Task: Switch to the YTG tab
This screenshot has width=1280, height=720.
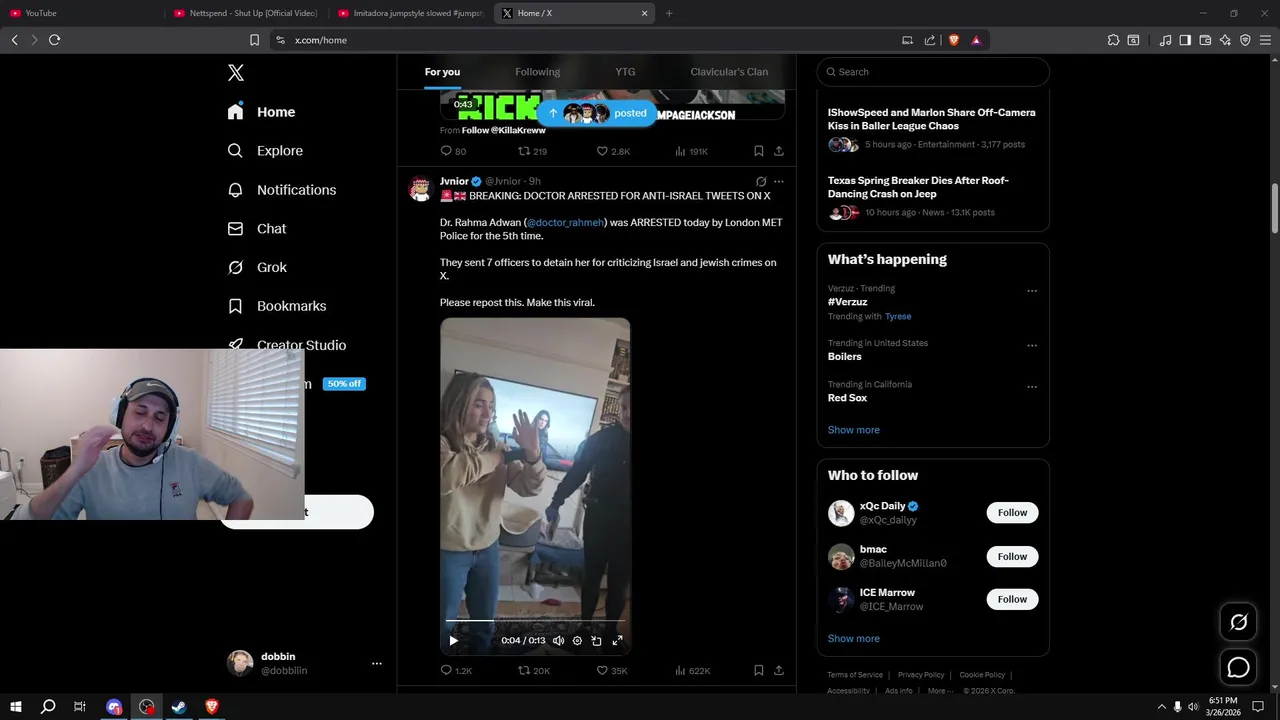Action: coord(625,72)
